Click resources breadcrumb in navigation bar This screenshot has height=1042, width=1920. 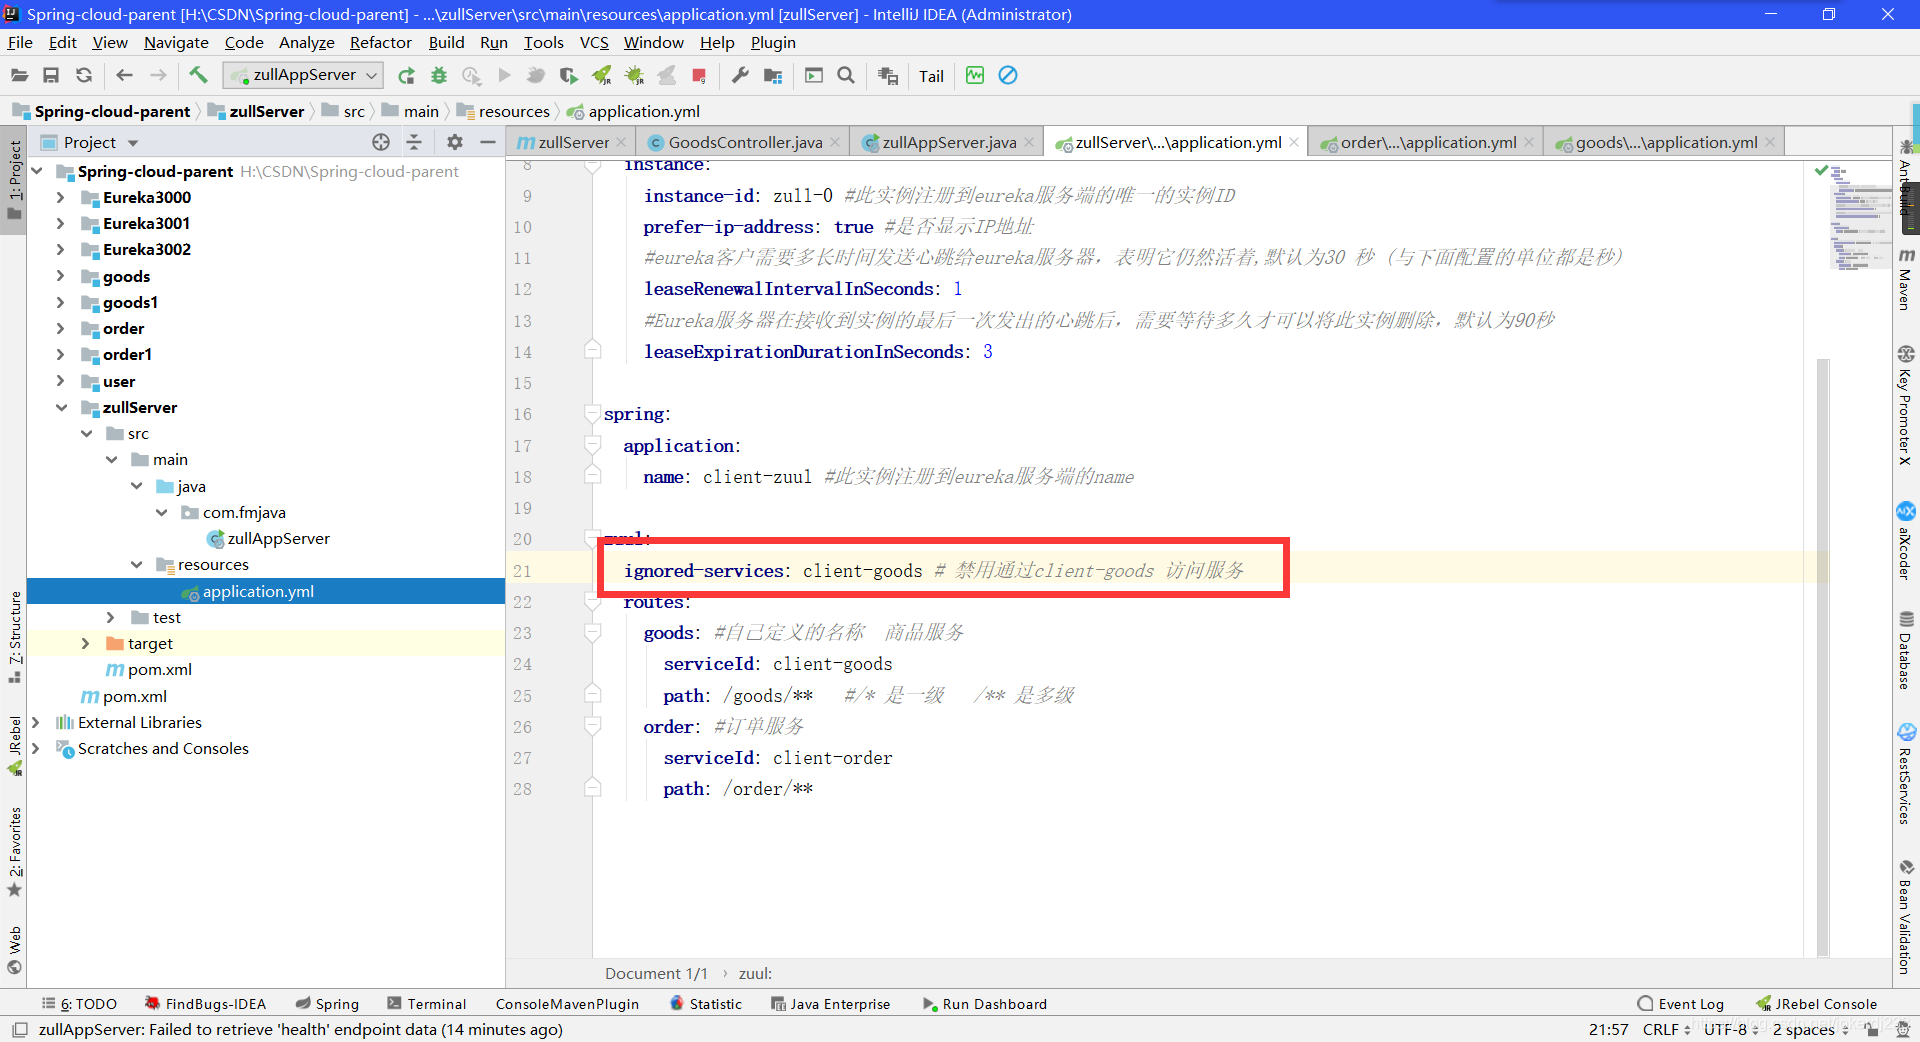pos(505,111)
